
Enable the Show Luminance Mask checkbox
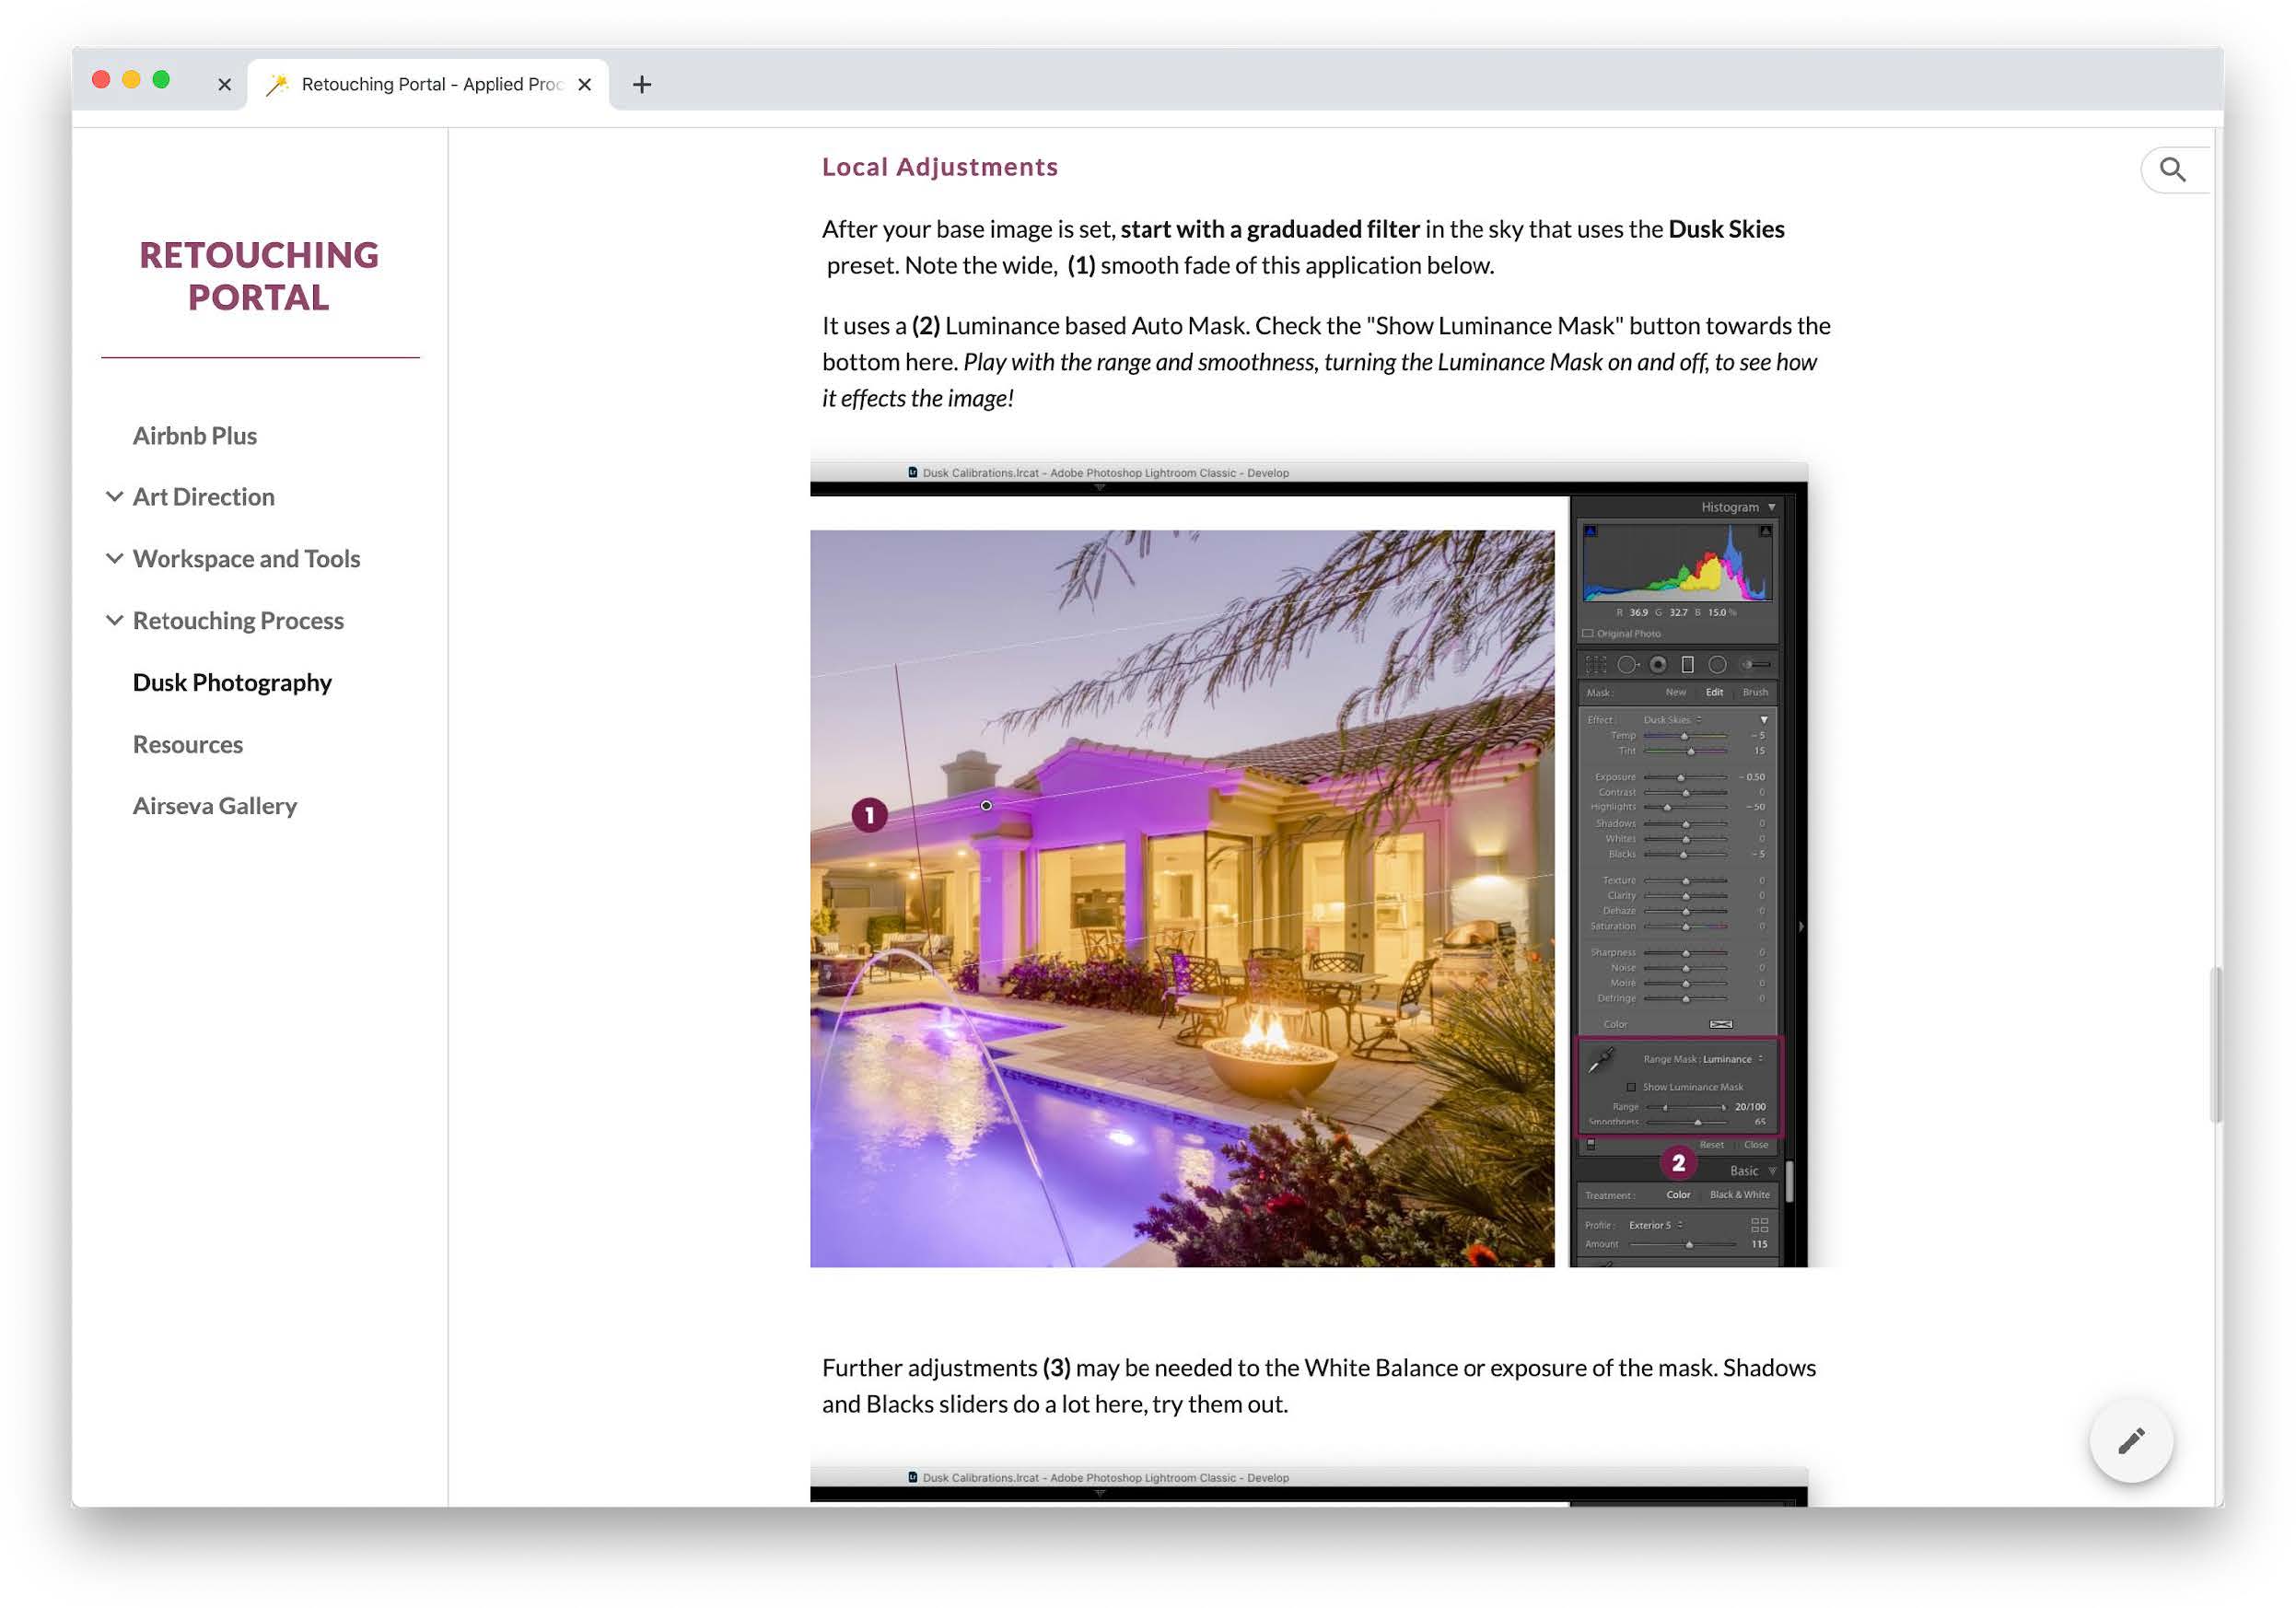(x=1631, y=1087)
